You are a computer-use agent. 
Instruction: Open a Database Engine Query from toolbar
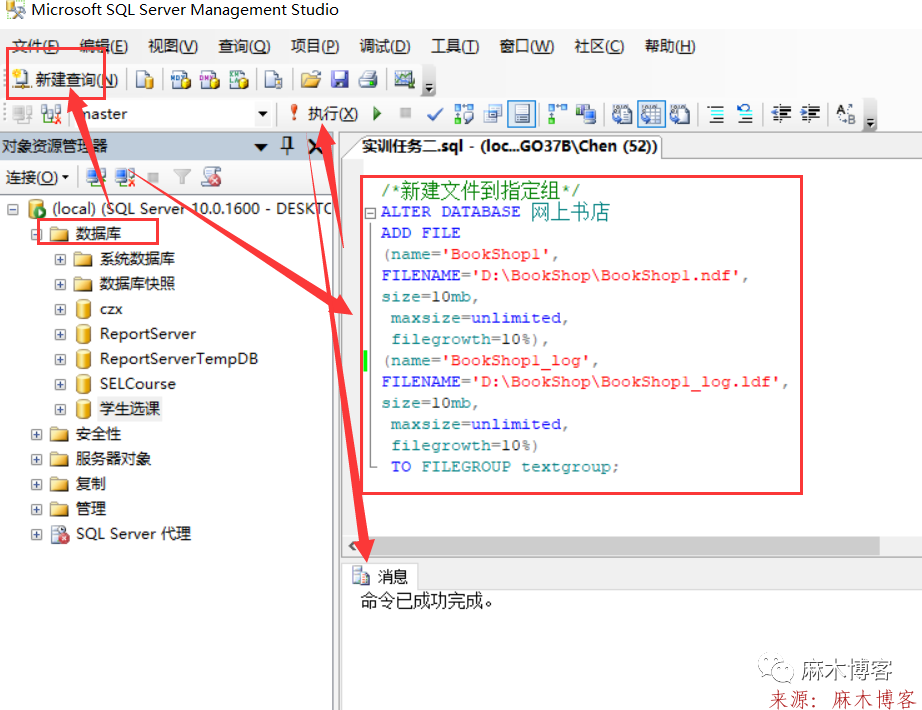[145, 79]
